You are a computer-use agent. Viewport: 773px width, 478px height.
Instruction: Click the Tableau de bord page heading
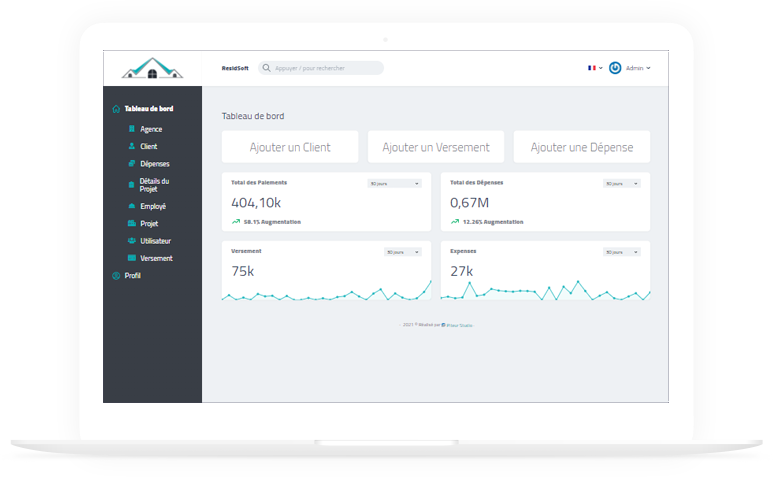tap(253, 116)
